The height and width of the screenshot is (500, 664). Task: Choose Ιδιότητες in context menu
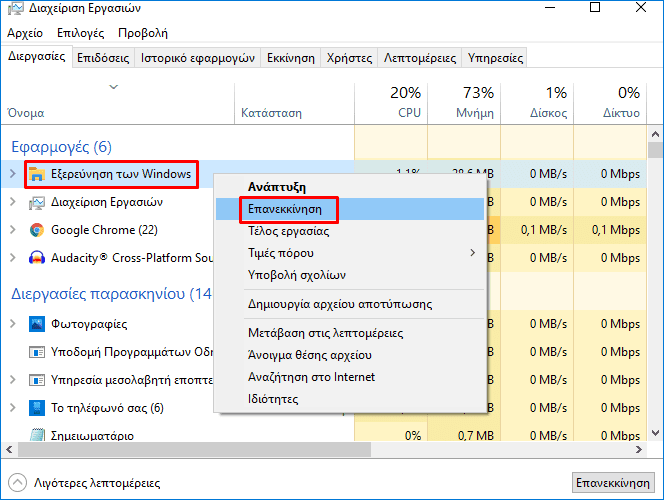(350, 399)
